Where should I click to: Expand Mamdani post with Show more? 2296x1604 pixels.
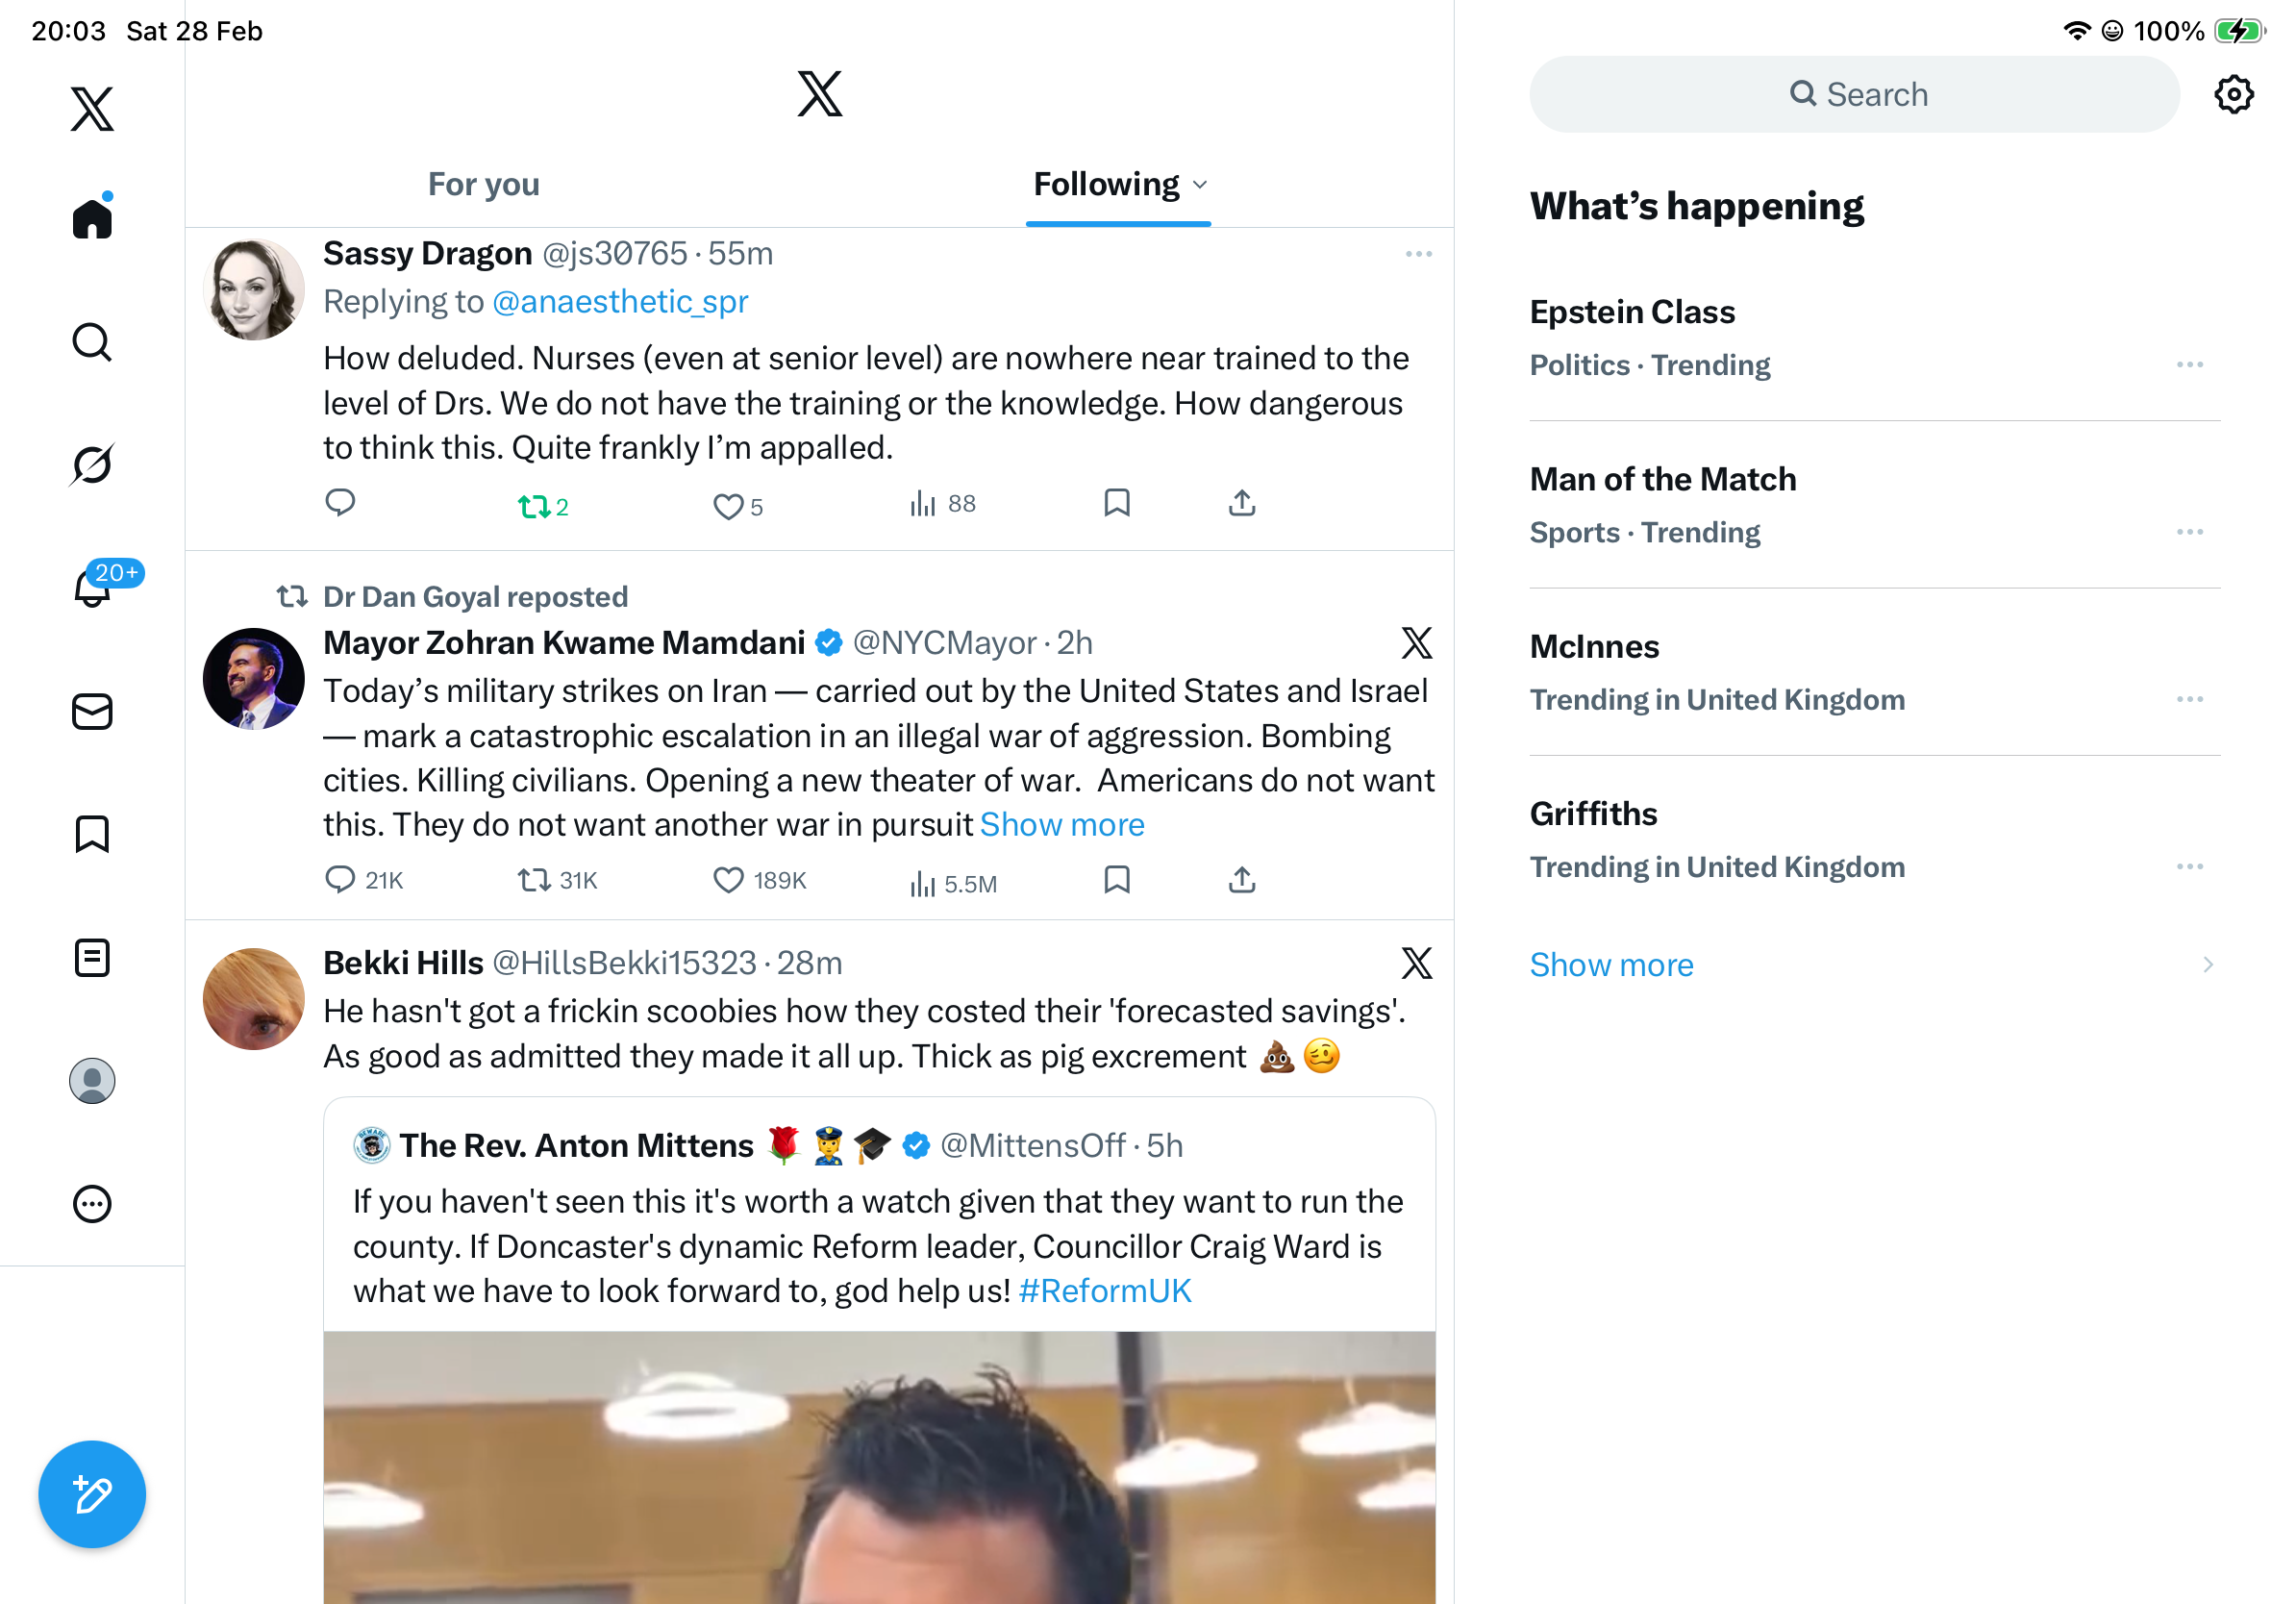pyautogui.click(x=1062, y=825)
